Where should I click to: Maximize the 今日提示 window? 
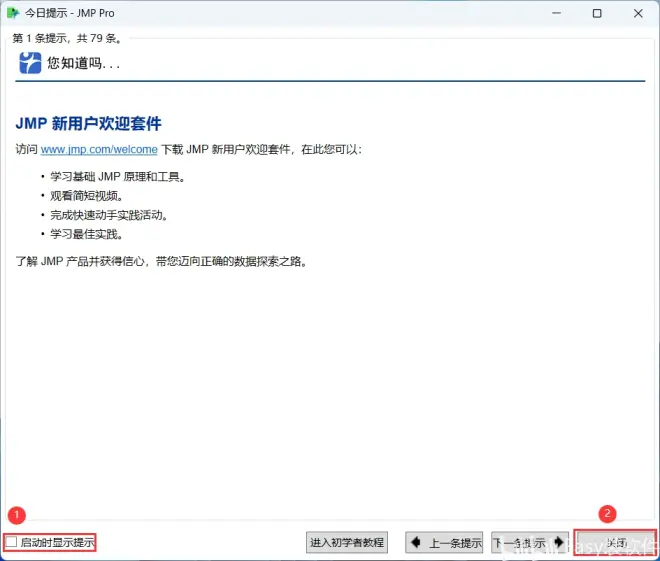[597, 13]
